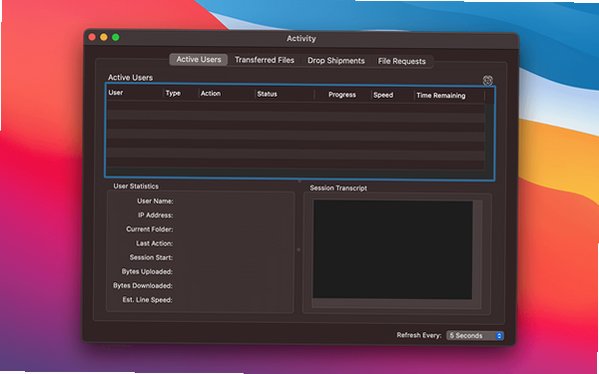Click the User Statistics heading
Viewport: 599px width, 374px height.
[136, 186]
